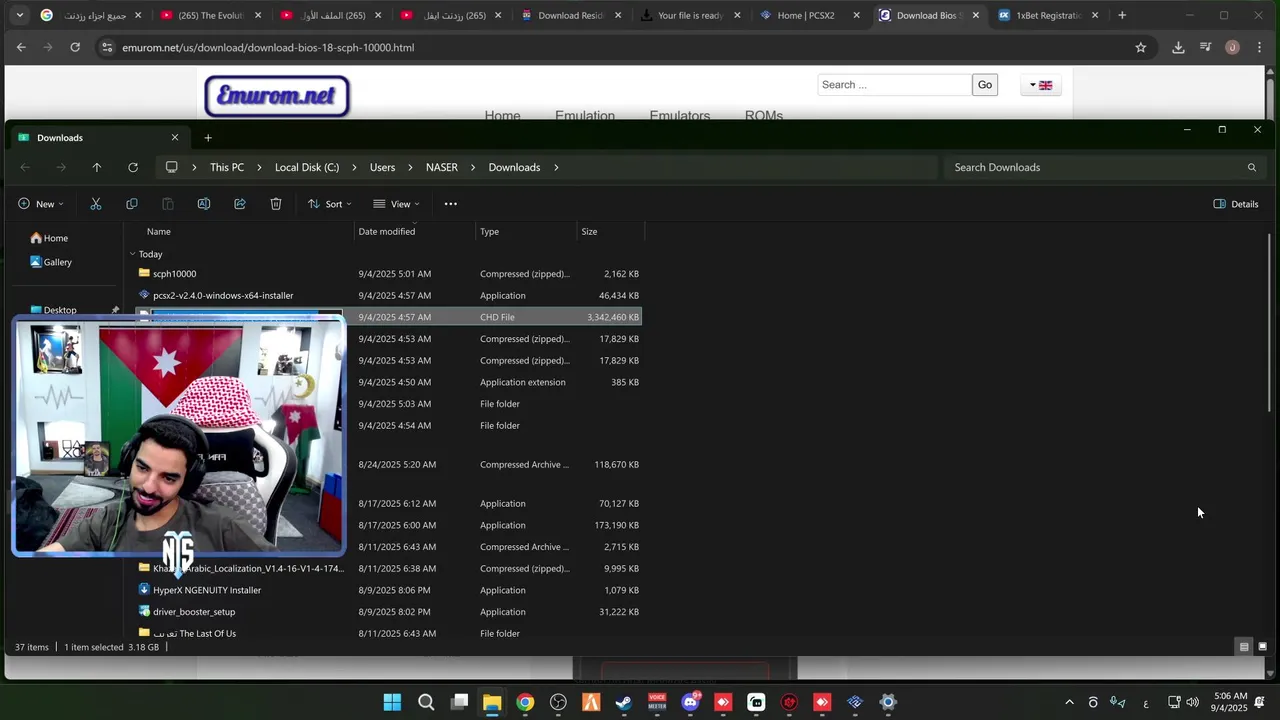This screenshot has height=720, width=1280.
Task: Switch to details list view icon
Action: 1244,647
